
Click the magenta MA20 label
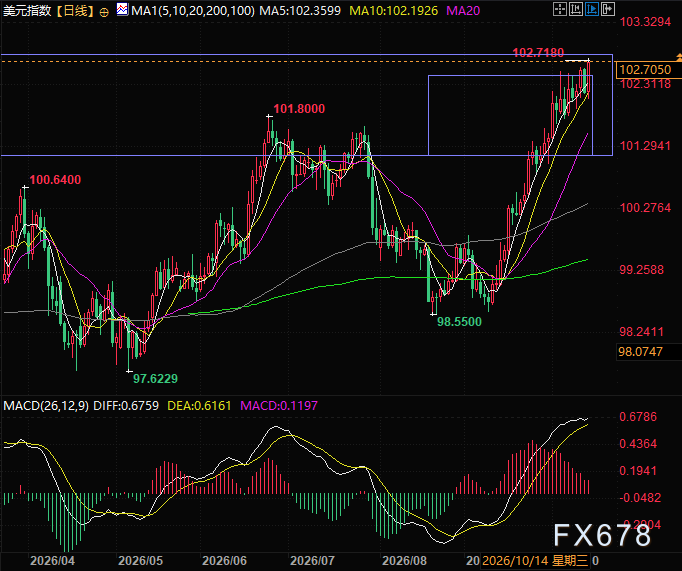(x=463, y=10)
